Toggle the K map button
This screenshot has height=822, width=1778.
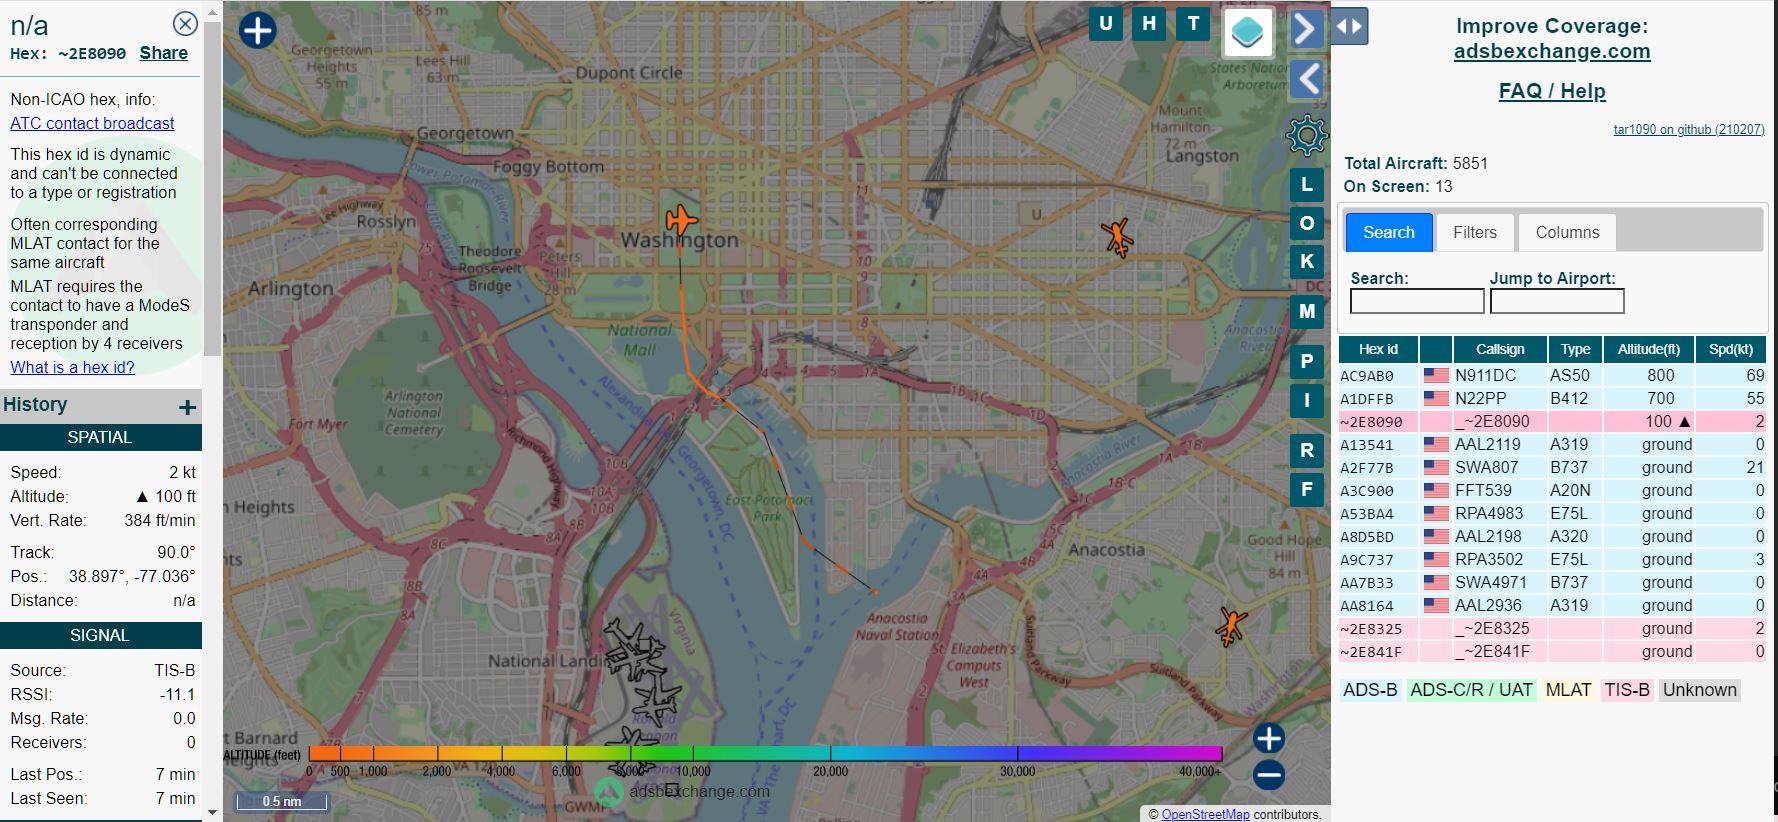[x=1306, y=261]
